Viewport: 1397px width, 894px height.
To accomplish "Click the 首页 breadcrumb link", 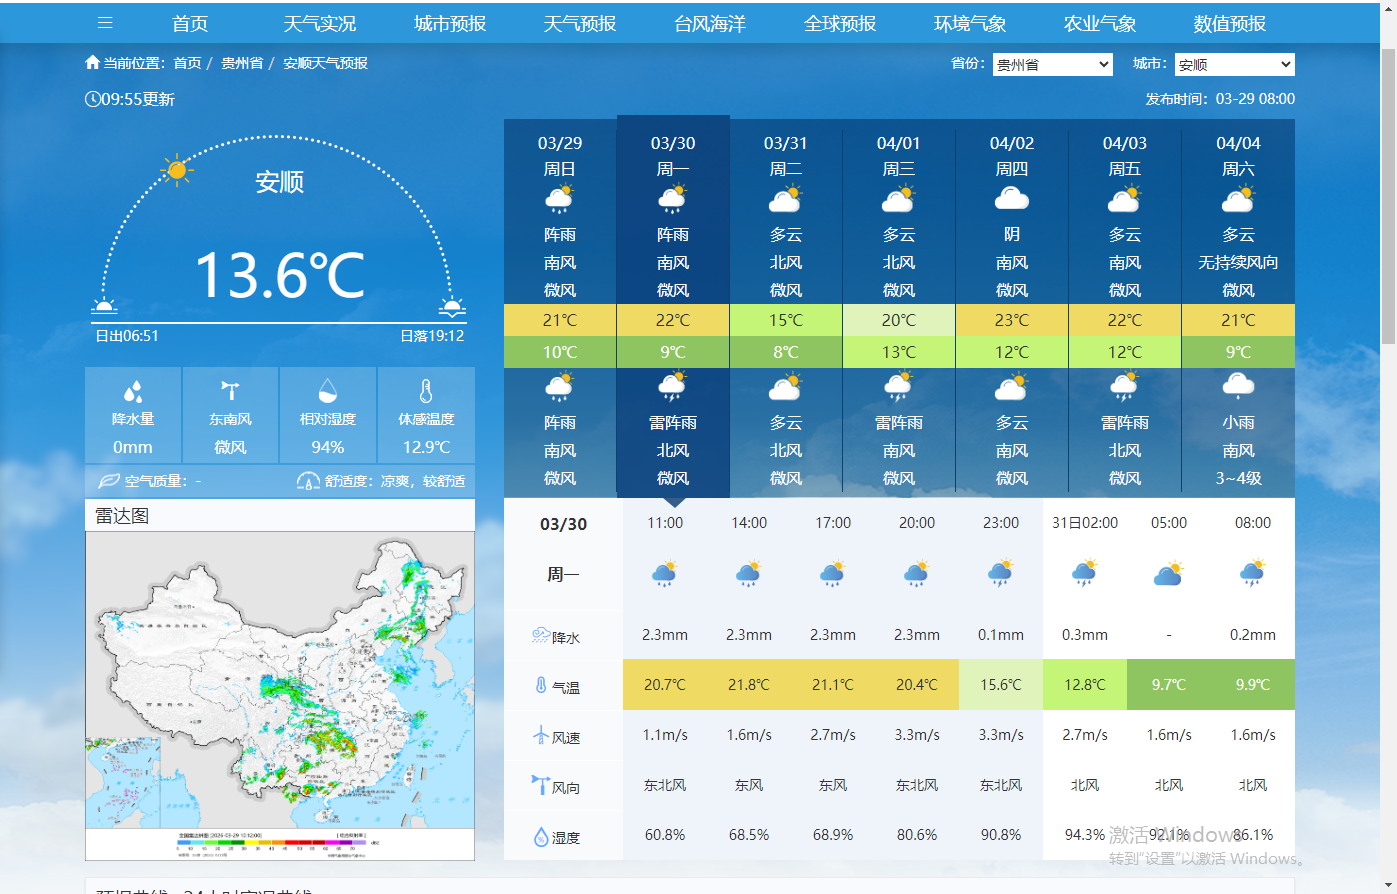I will (x=187, y=63).
